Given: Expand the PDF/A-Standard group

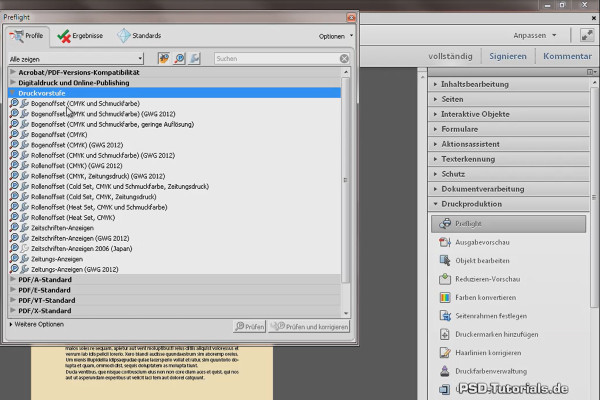Looking at the screenshot, I should (x=13, y=279).
